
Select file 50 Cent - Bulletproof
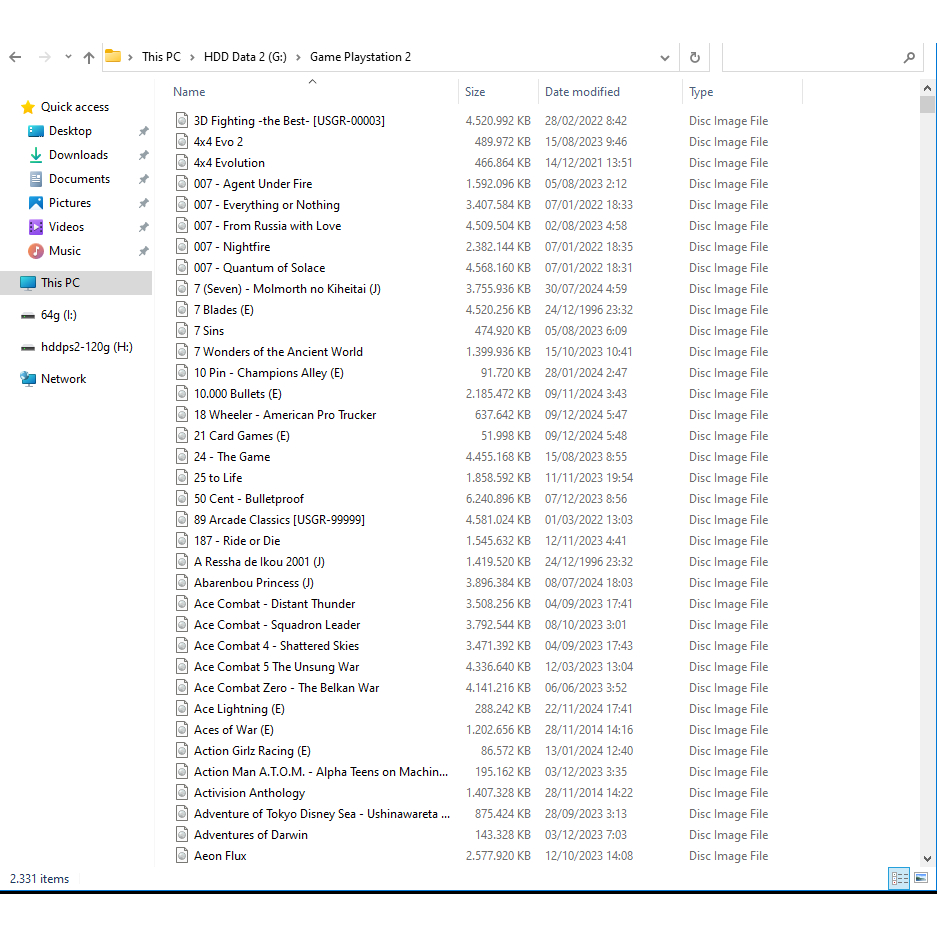249,498
